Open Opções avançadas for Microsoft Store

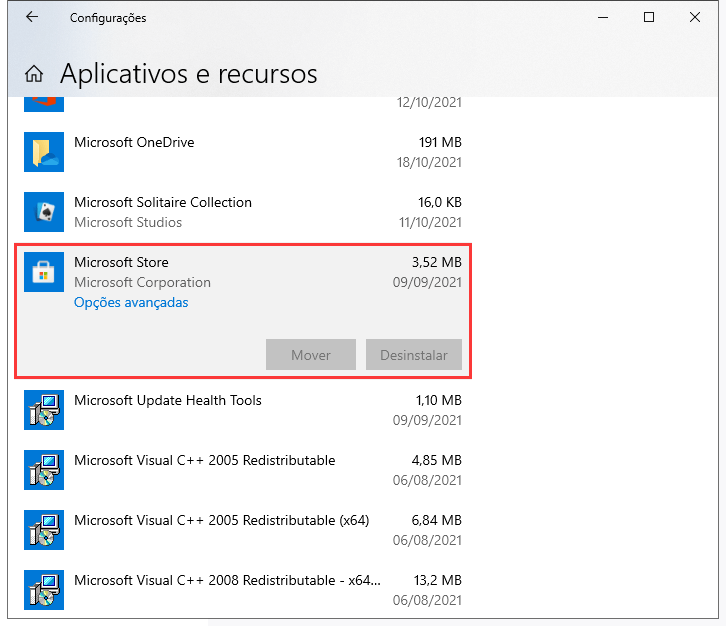tap(131, 302)
